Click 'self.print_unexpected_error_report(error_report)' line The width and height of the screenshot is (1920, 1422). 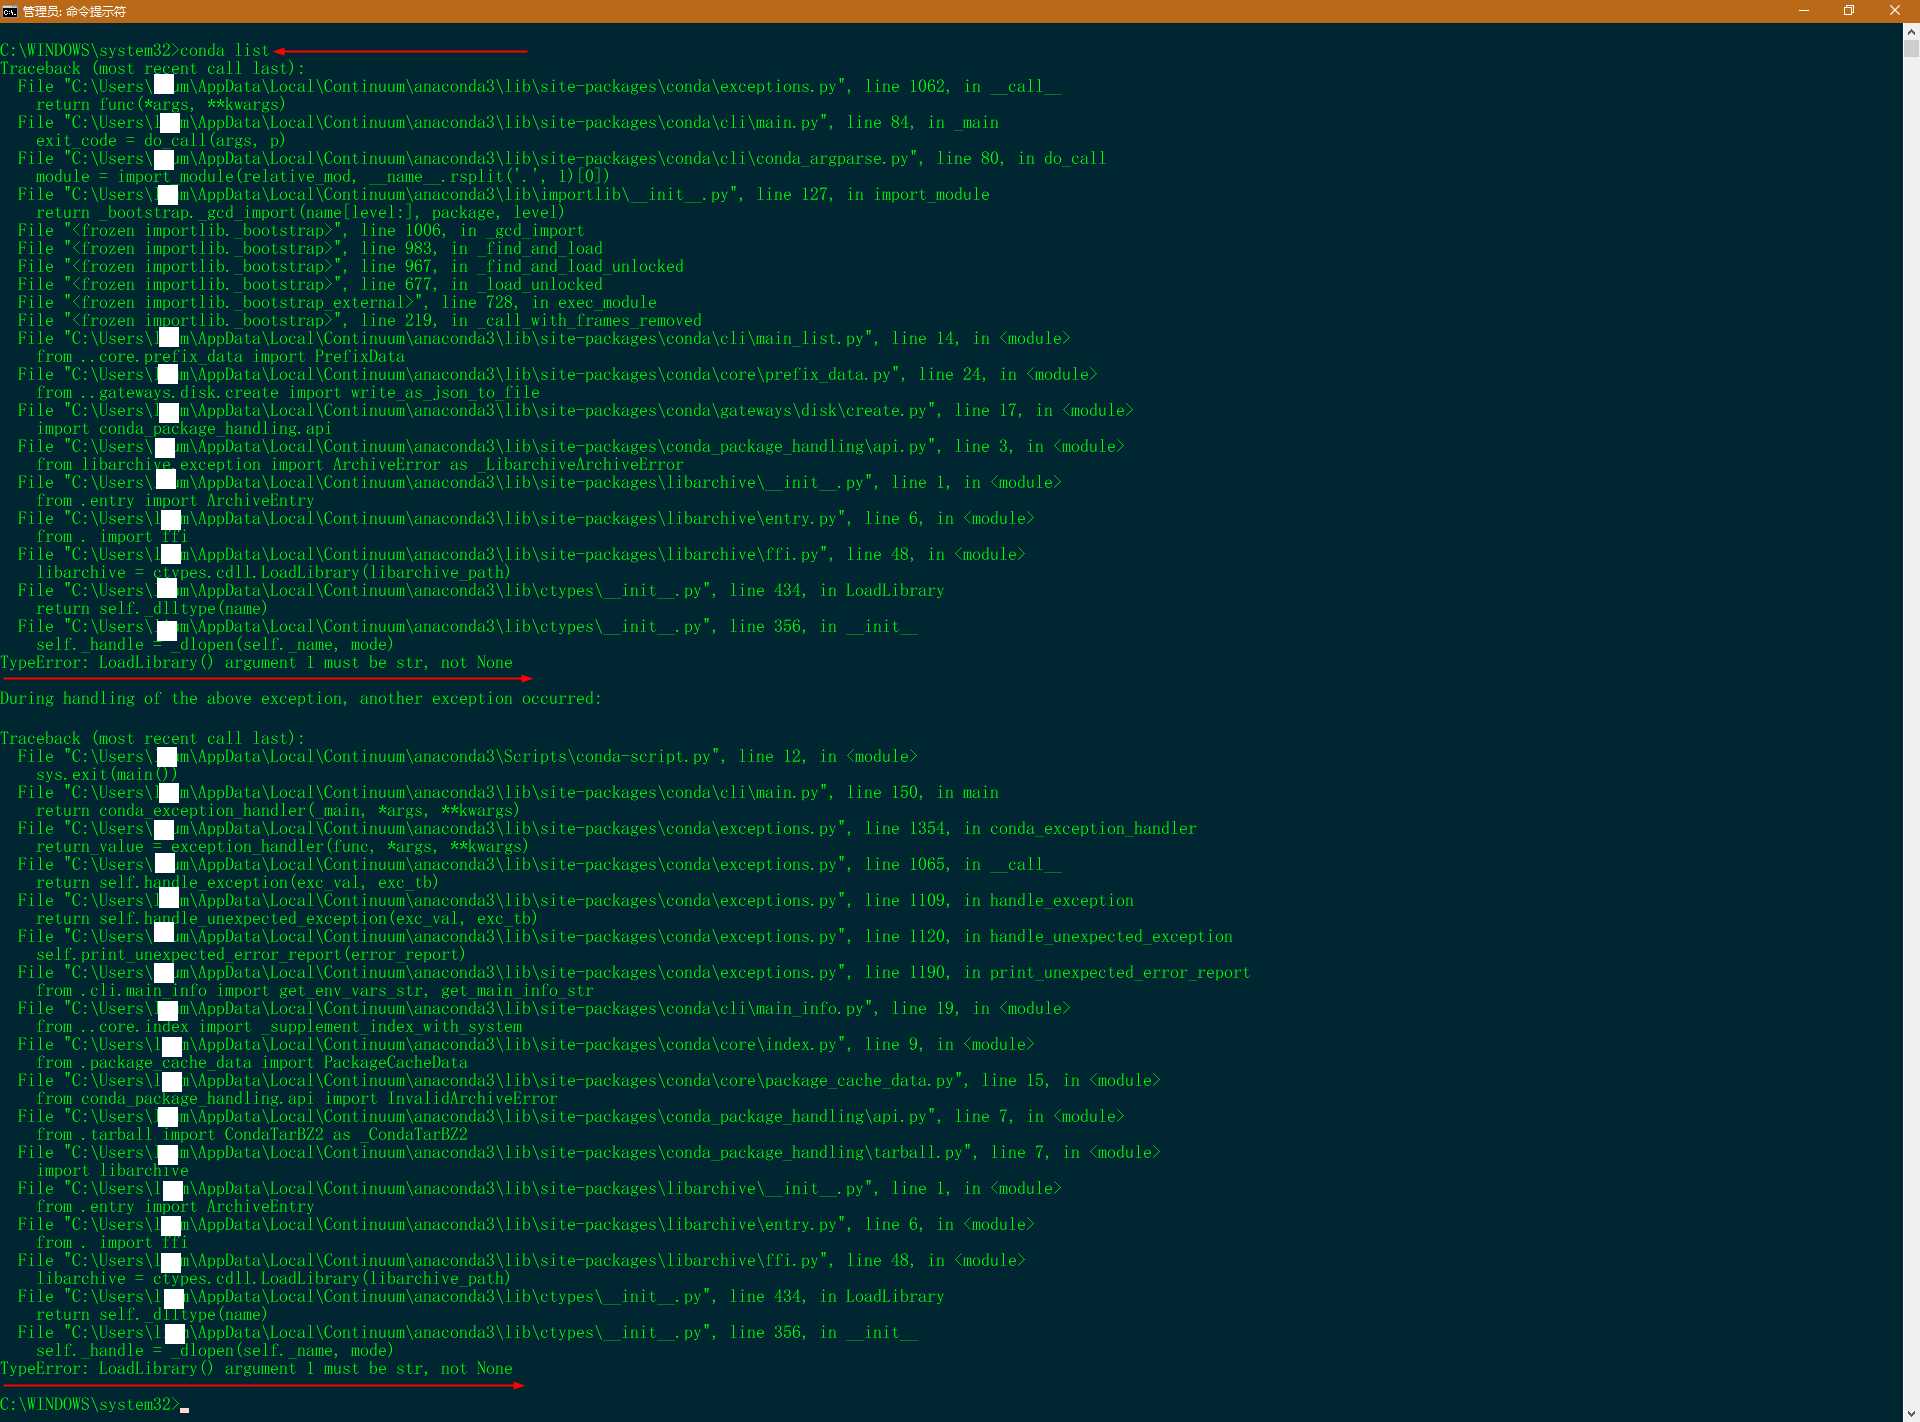tap(251, 954)
